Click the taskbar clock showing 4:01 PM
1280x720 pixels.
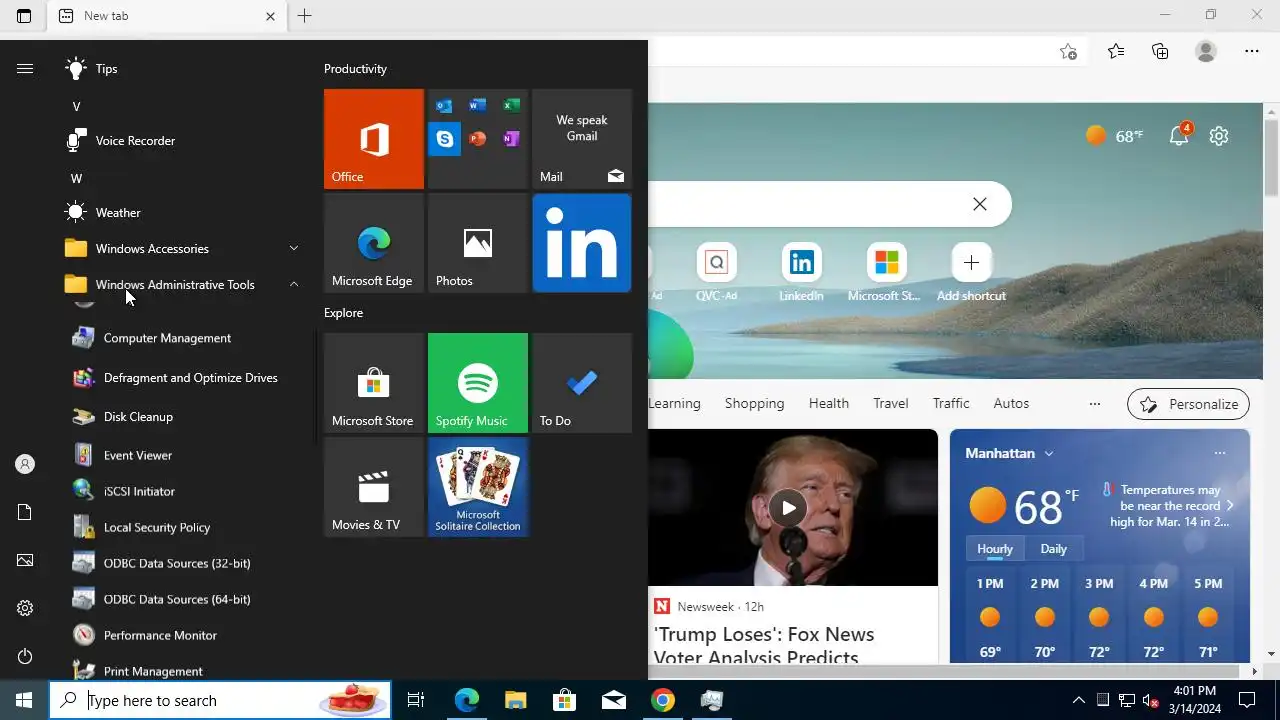pos(1194,700)
